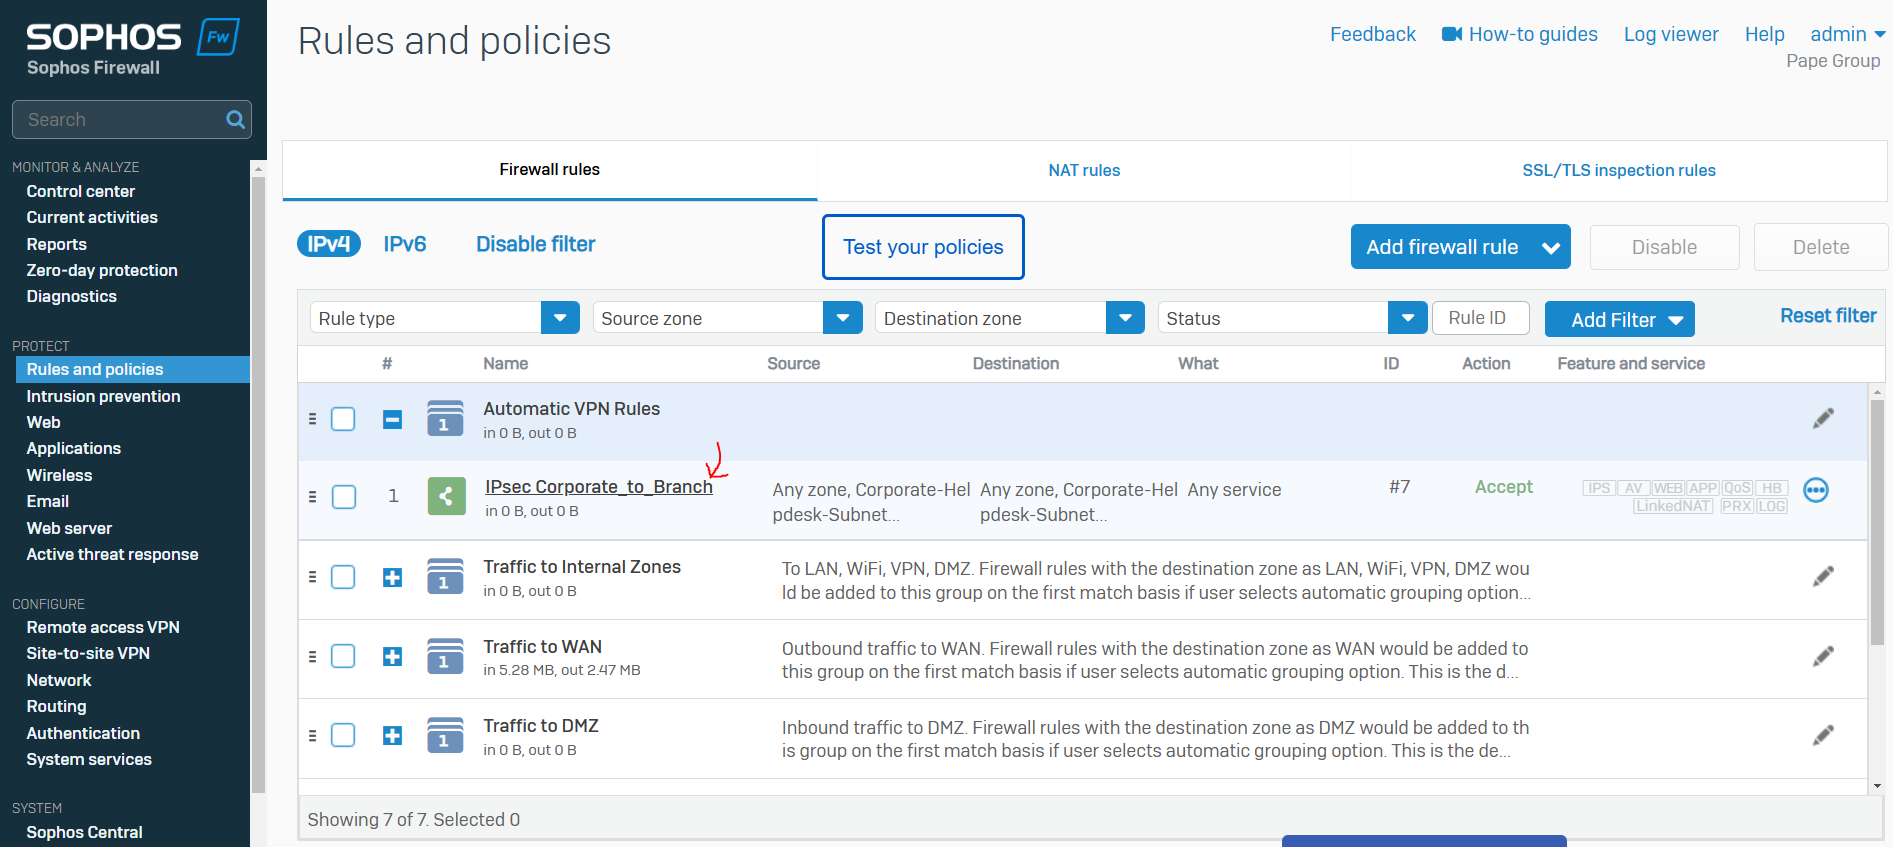
Task: Edit Traffic to WAN group pencil icon
Action: click(1823, 655)
